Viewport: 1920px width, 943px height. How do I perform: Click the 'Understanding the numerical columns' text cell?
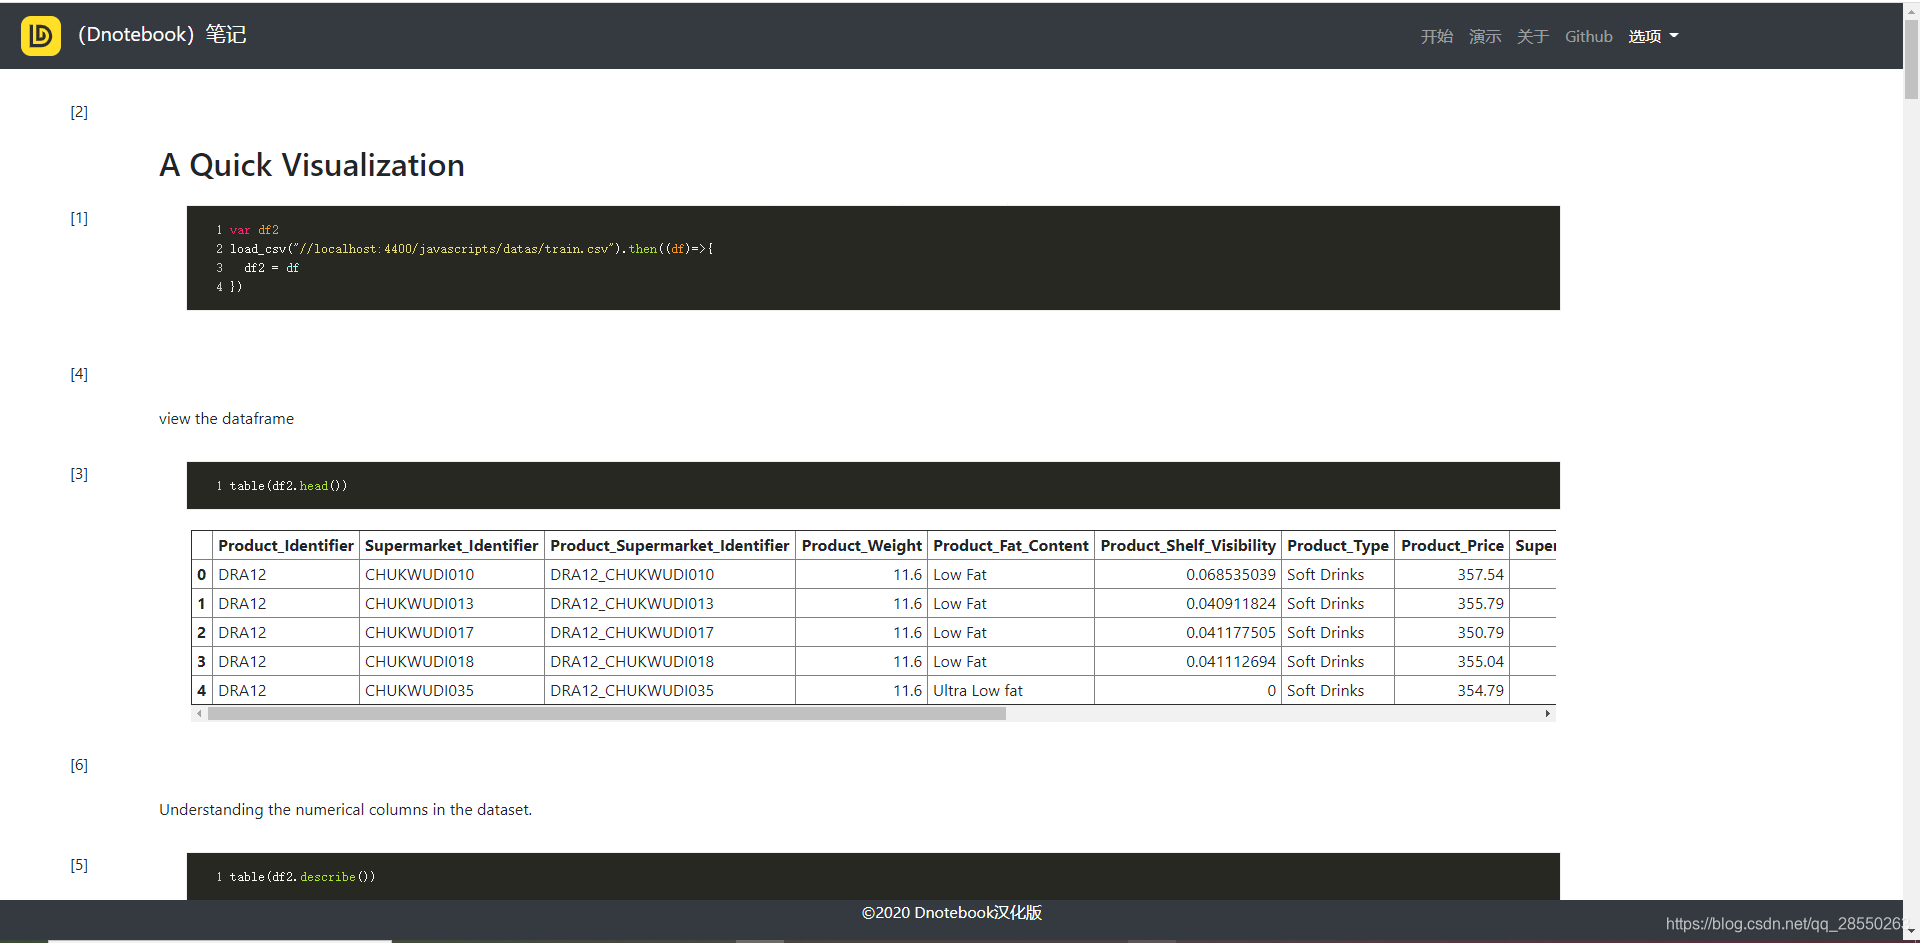coord(345,810)
